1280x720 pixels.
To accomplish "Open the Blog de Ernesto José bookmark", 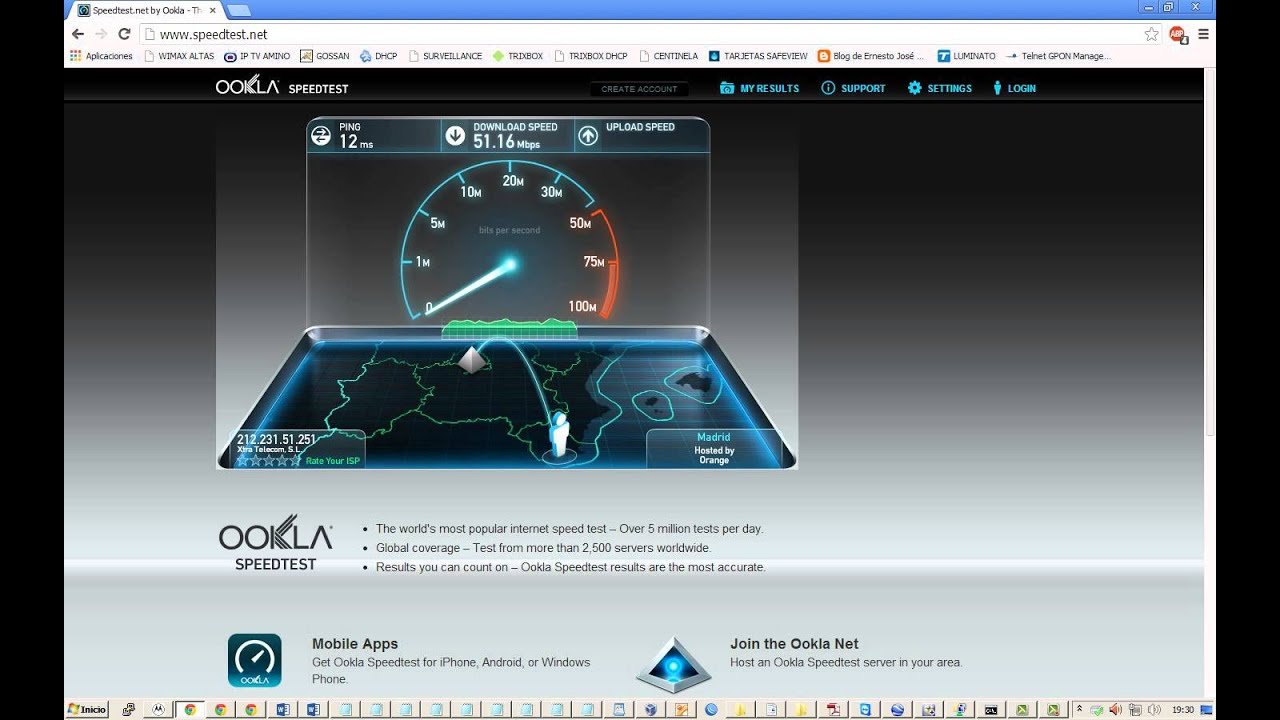I will coord(872,56).
